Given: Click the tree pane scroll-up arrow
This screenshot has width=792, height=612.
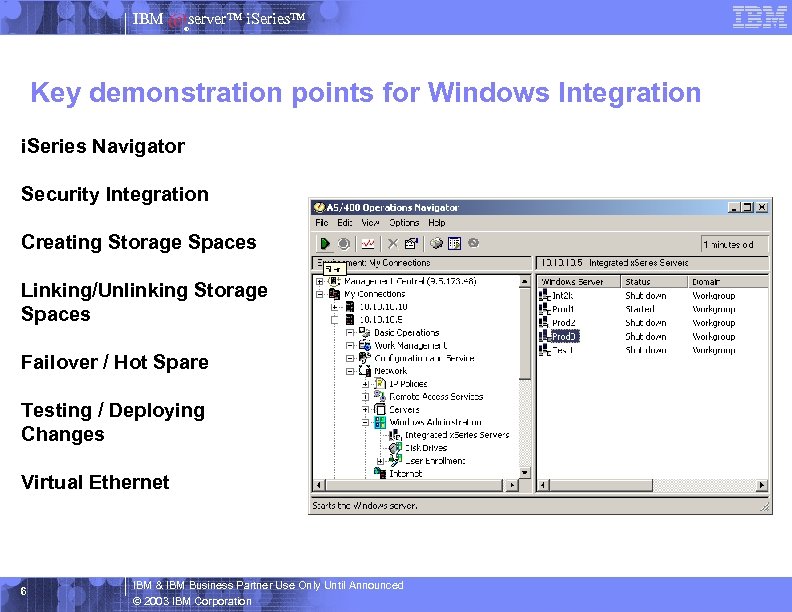Looking at the screenshot, I should [525, 281].
